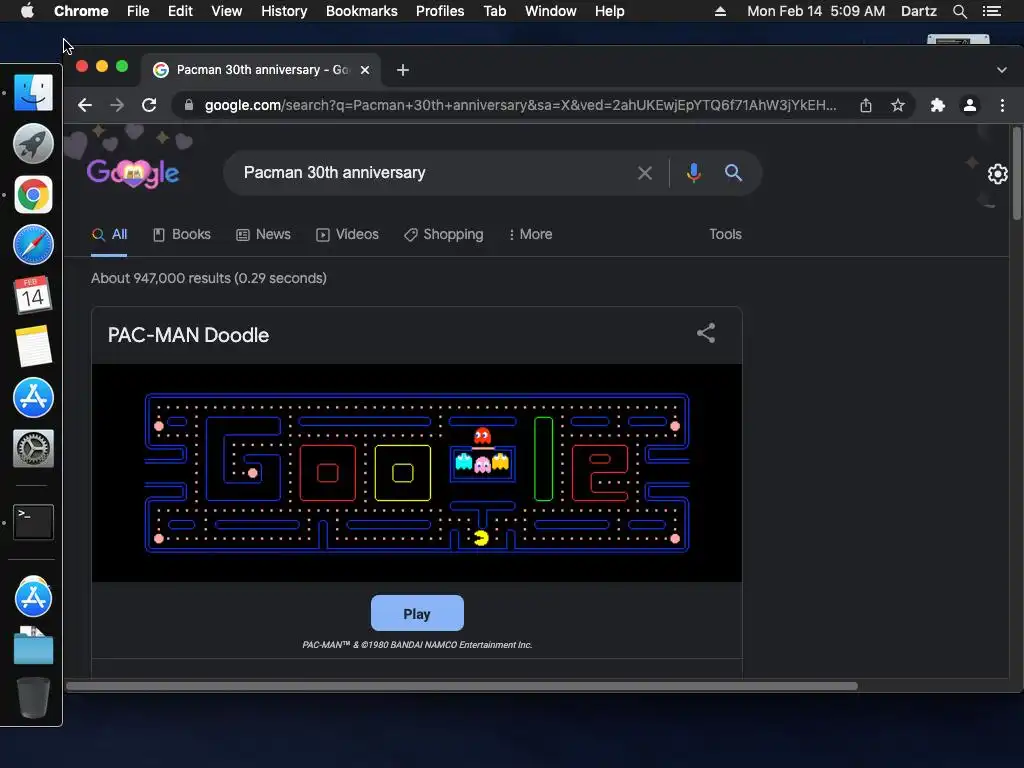Viewport: 1024px width, 768px height.
Task: Click Chrome icon in the dock
Action: [x=33, y=194]
